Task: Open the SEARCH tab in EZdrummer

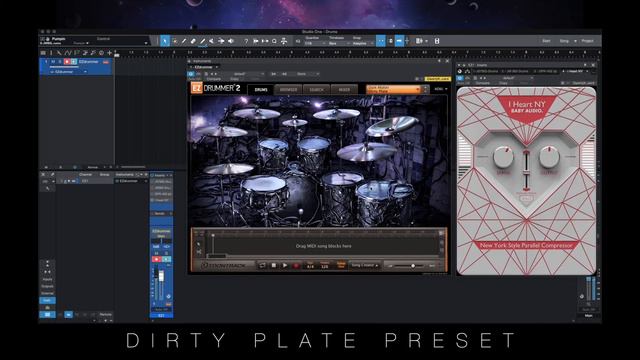Action: [x=316, y=89]
